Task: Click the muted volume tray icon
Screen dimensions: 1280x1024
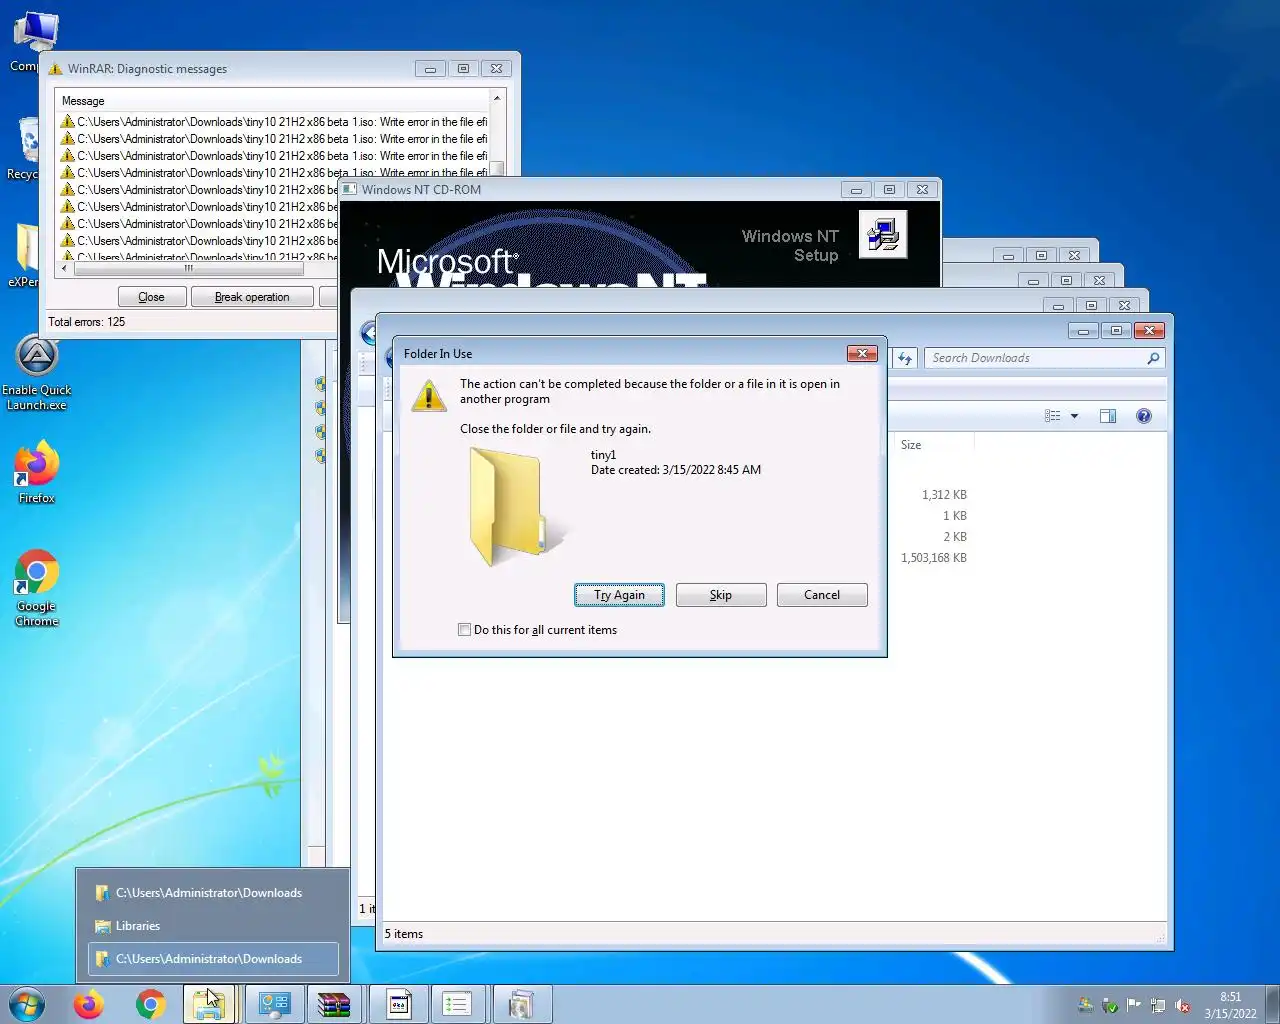Action: pyautogui.click(x=1182, y=1005)
